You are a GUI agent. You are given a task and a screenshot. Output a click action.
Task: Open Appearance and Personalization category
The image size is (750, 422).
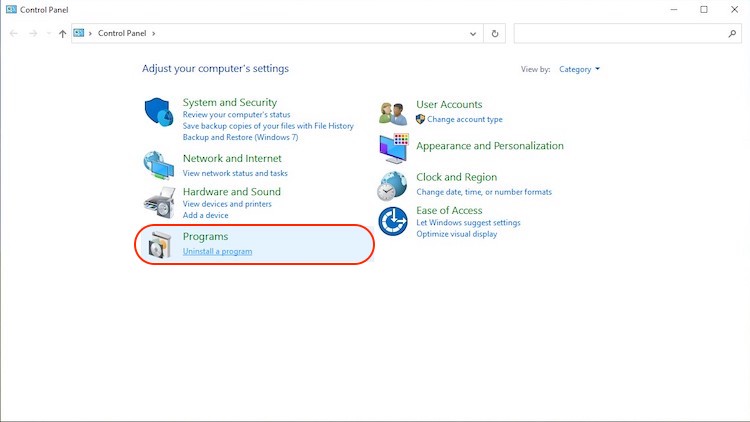click(489, 146)
